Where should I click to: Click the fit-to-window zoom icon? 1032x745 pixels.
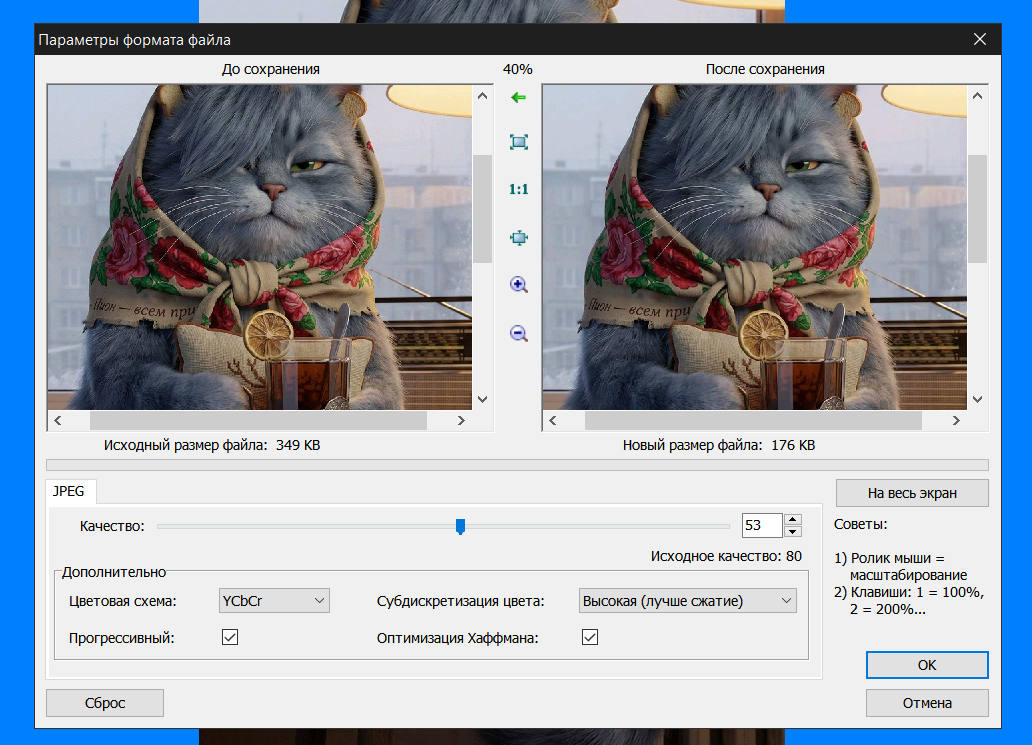pos(519,142)
